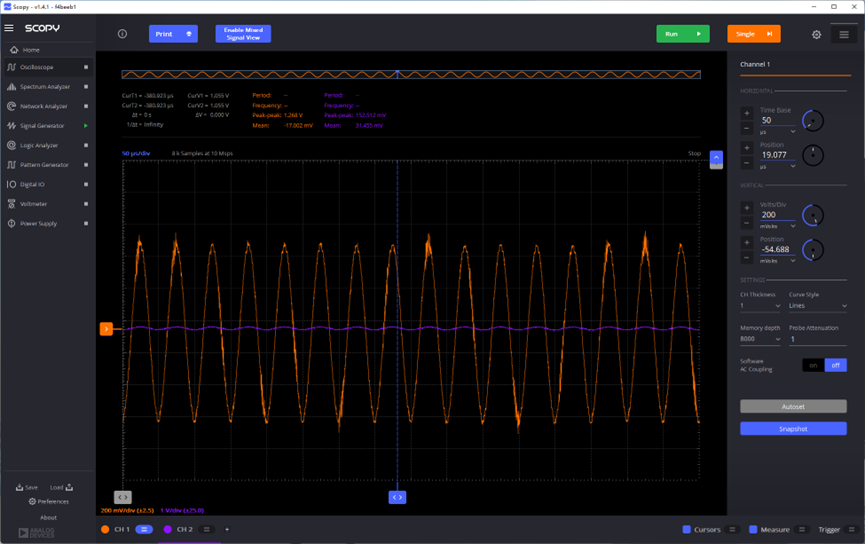Open the general settings gear

(816, 34)
